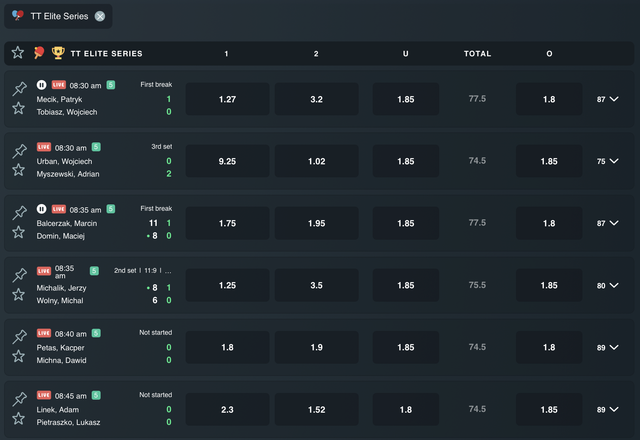Bet 1.02 on Myszewski, Adrian
640x440 pixels.
[316, 161]
